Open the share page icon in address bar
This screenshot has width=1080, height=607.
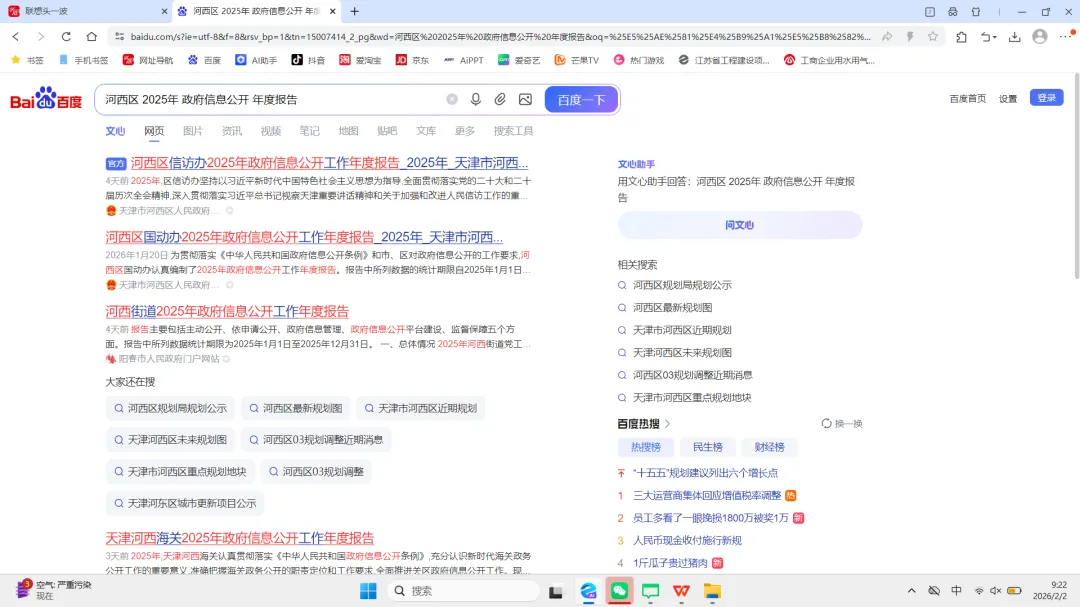tap(887, 37)
